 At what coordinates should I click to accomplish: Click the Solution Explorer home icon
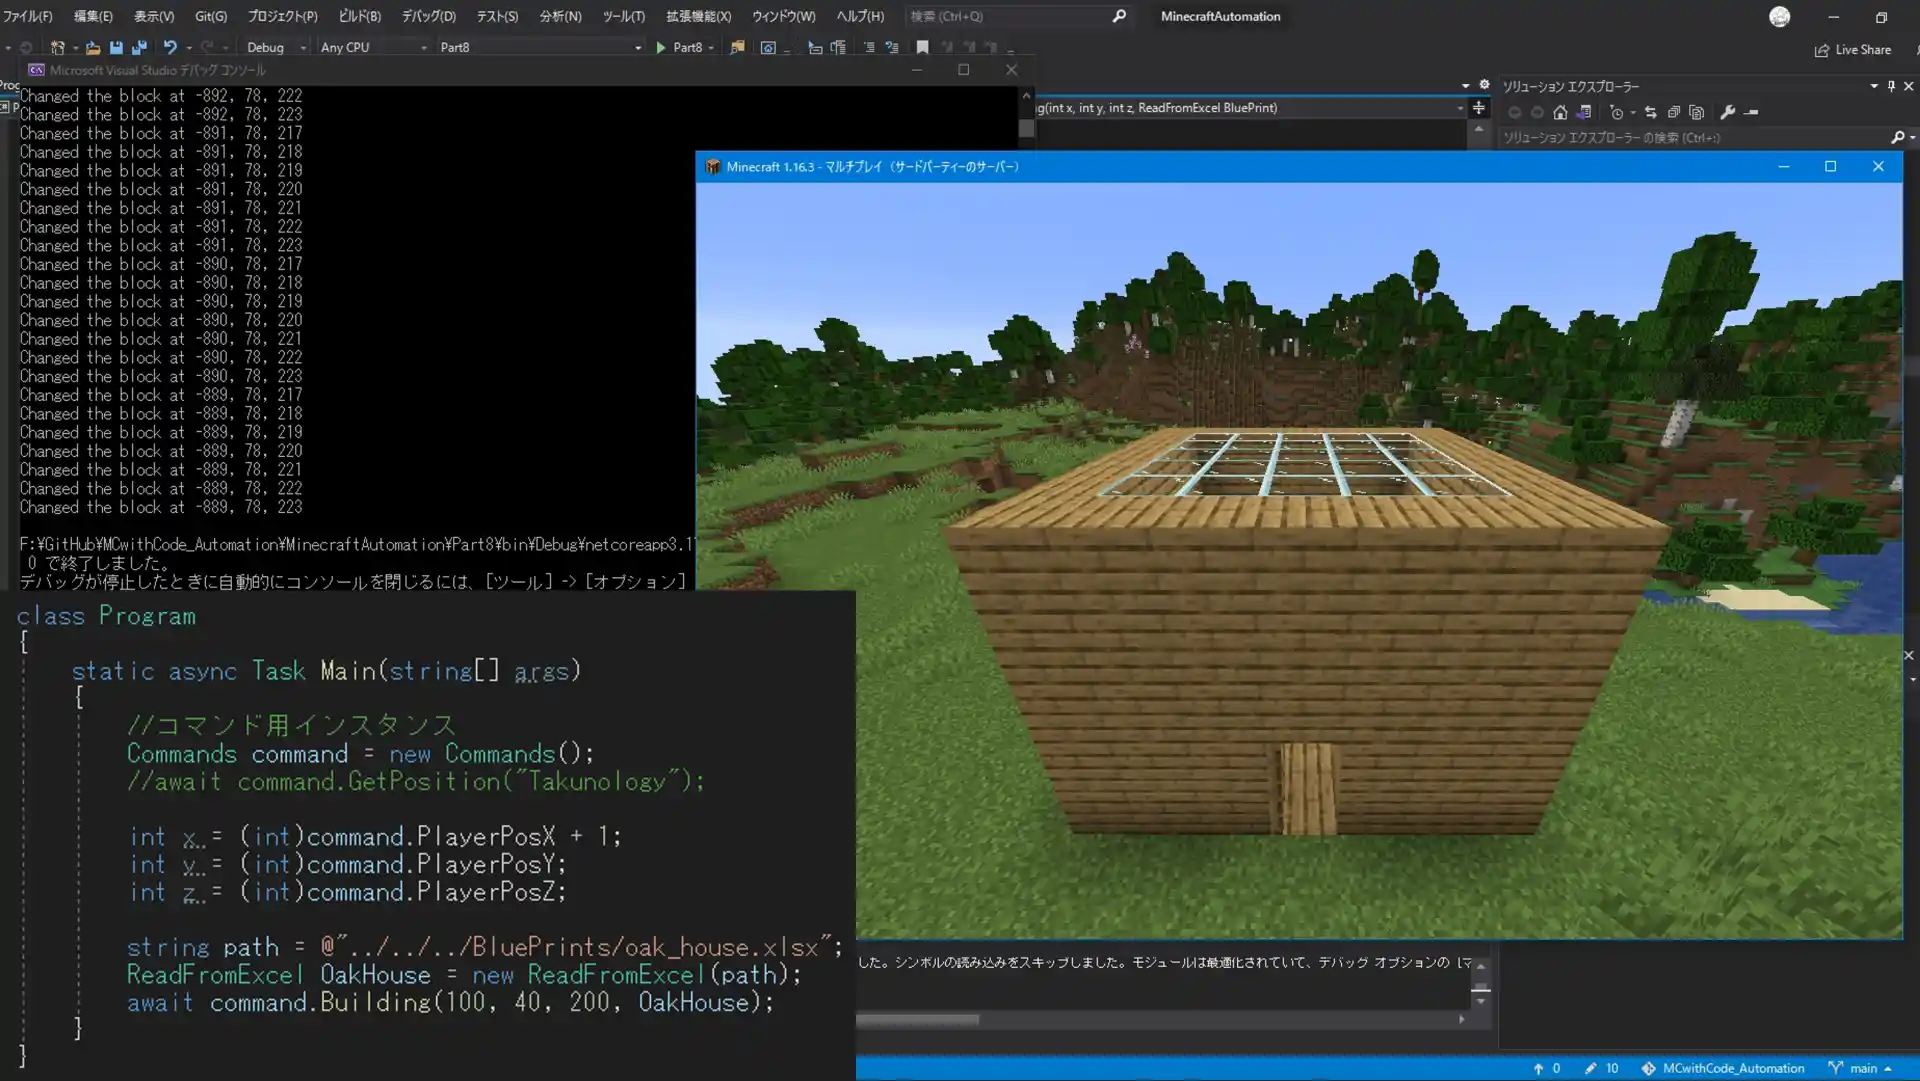click(1560, 113)
